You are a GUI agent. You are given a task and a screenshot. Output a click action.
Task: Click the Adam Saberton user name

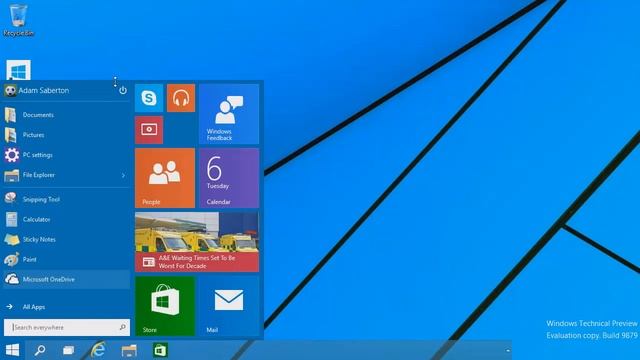44,91
